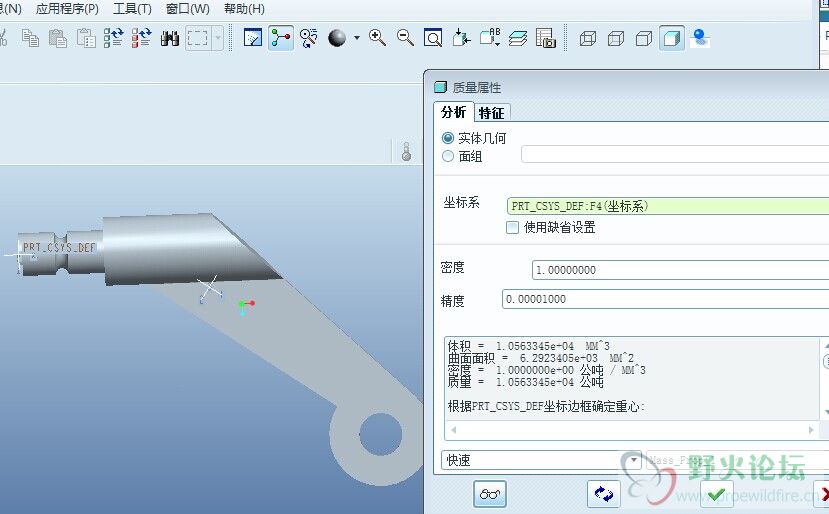Click the PRT_CSYS_DEF label on the model

tap(59, 247)
